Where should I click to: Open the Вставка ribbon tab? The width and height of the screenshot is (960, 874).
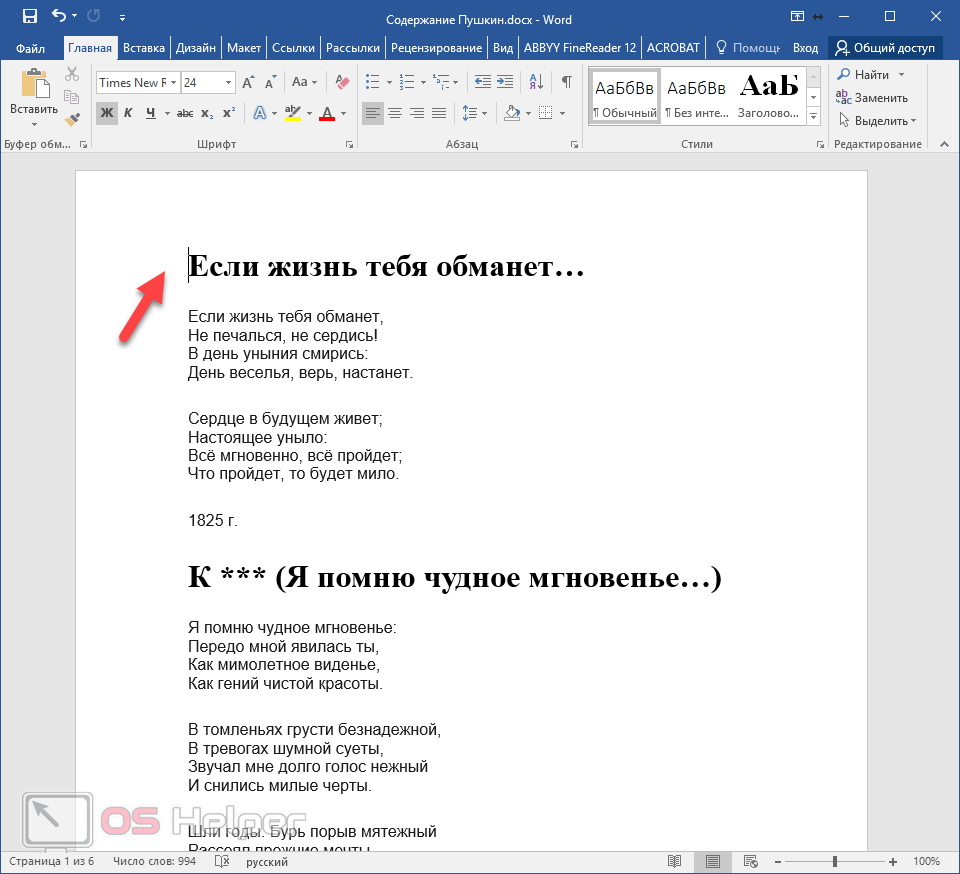point(144,47)
